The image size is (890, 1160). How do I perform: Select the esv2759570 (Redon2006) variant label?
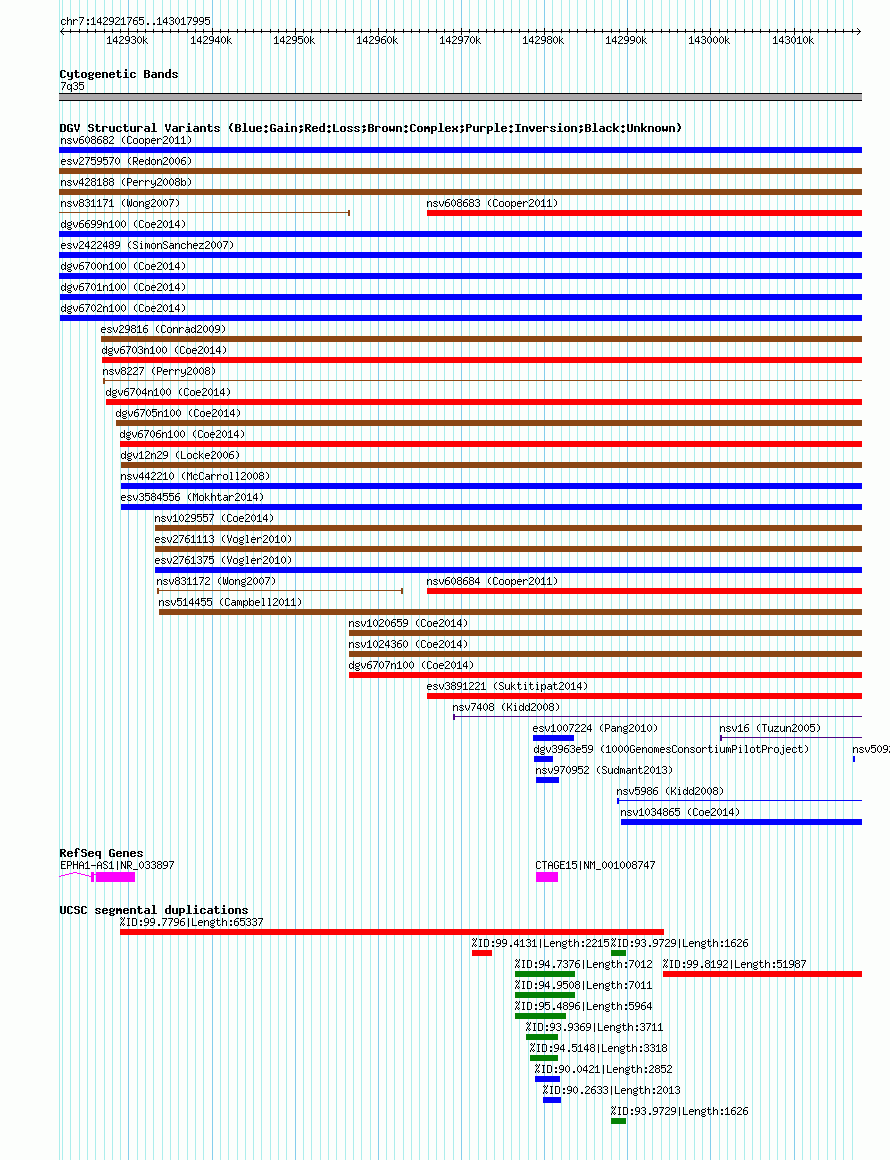click(126, 161)
